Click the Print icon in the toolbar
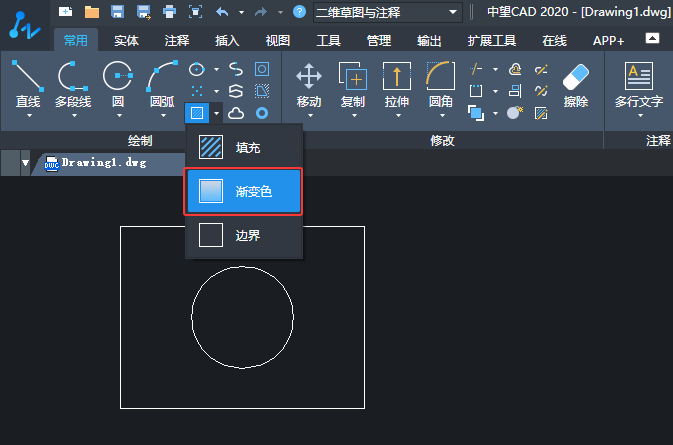Screen dimensions: 673x445 (x=170, y=12)
